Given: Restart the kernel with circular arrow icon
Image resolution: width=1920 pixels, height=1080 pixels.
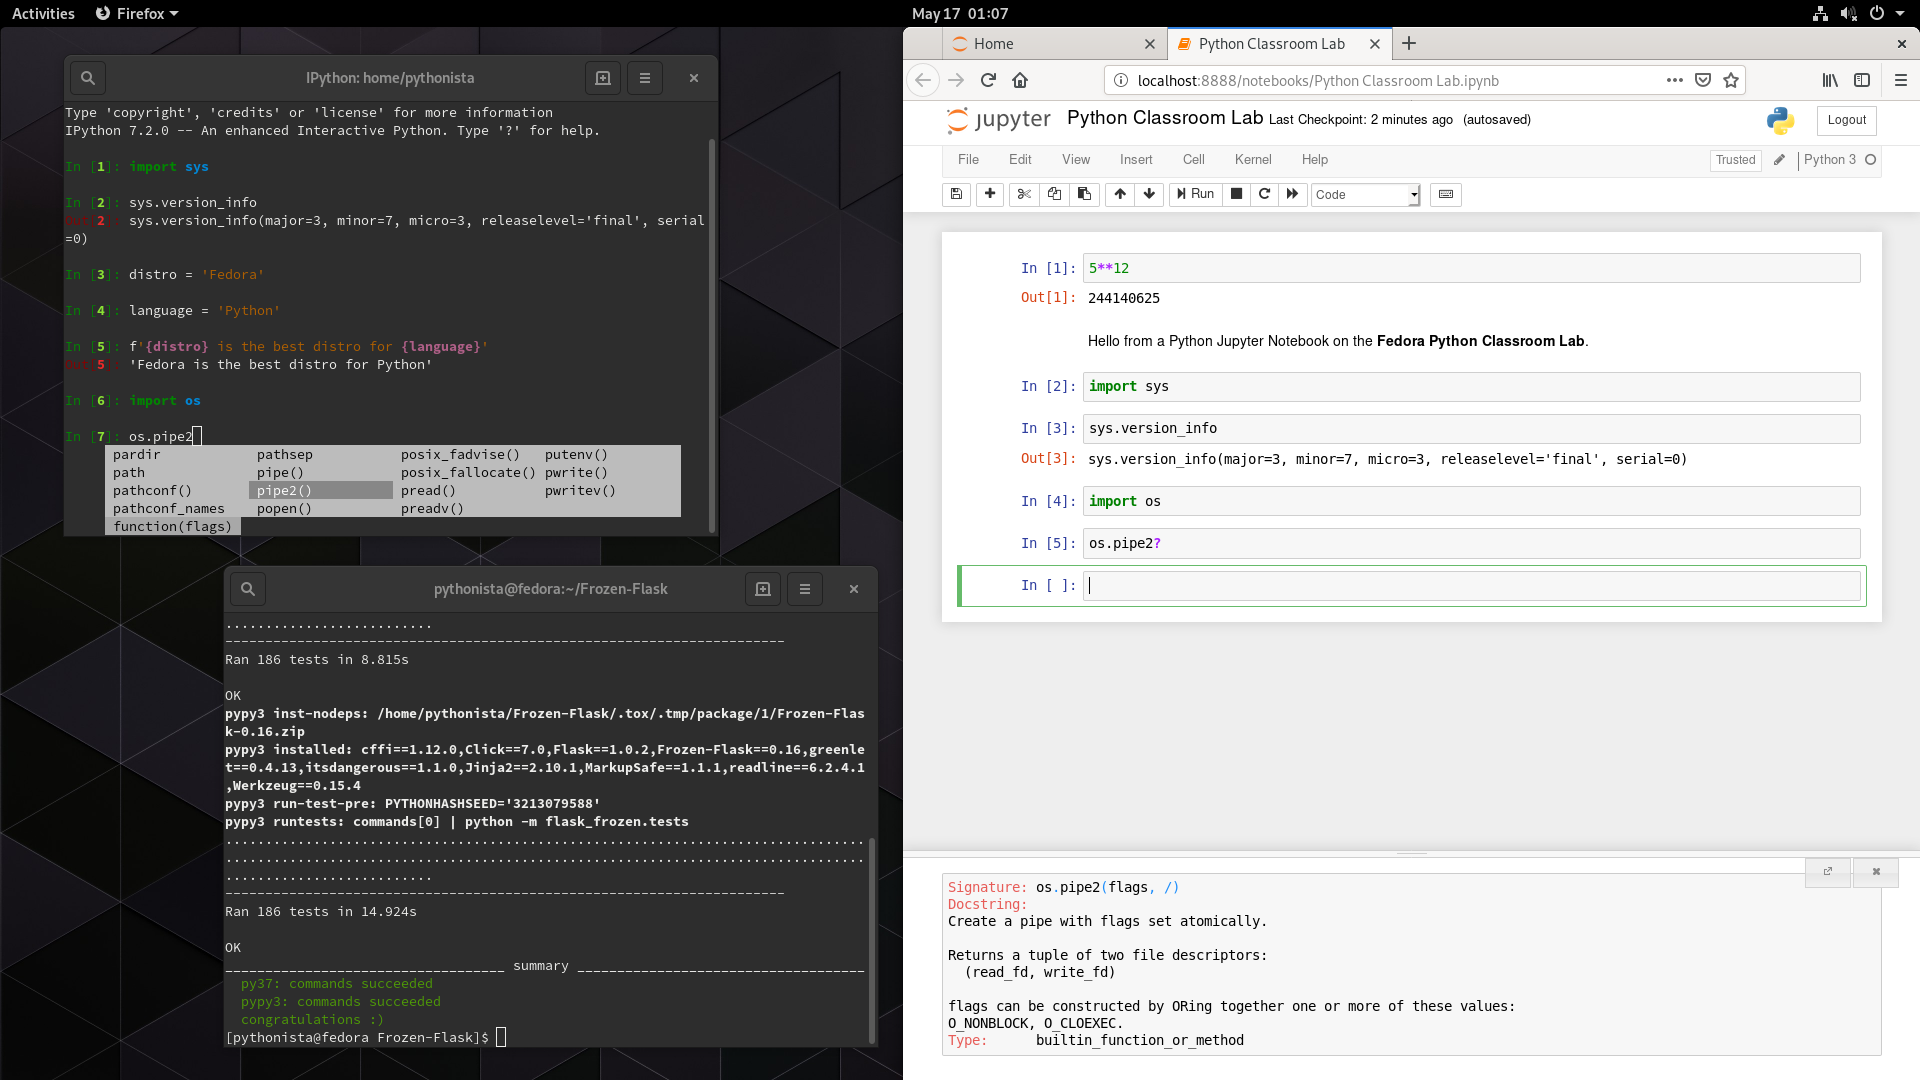Looking at the screenshot, I should (x=1264, y=194).
